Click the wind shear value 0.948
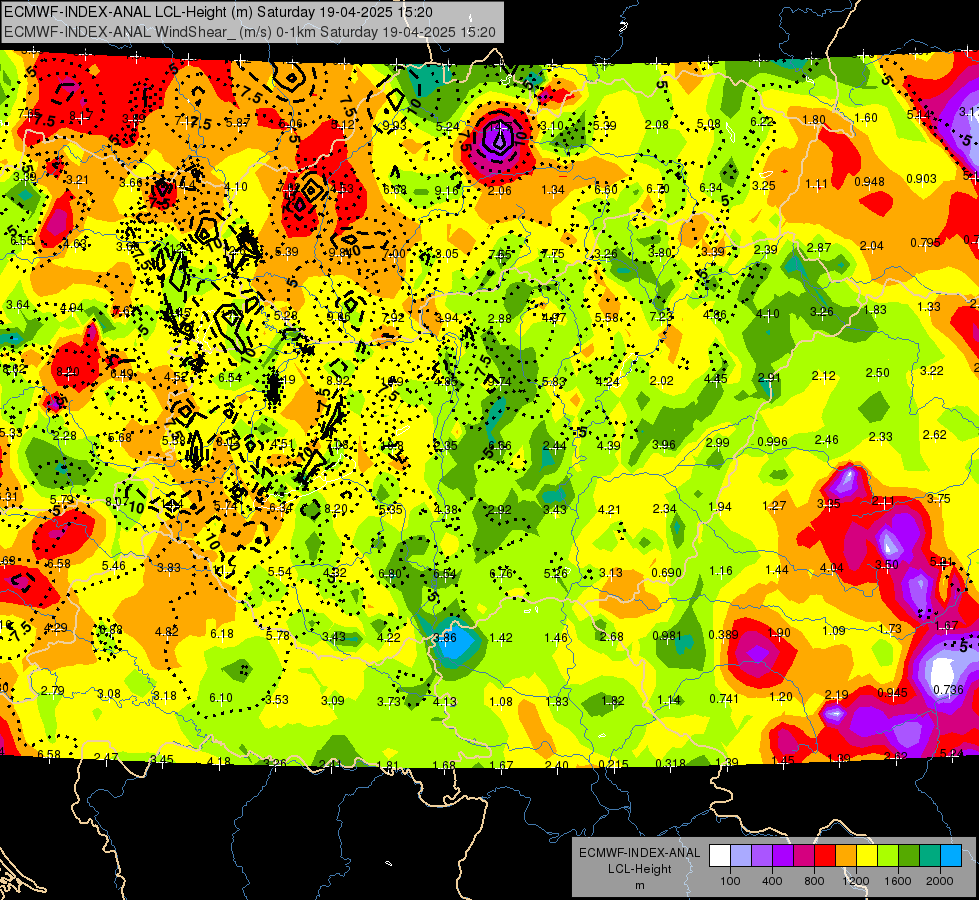979x900 pixels. tap(869, 182)
